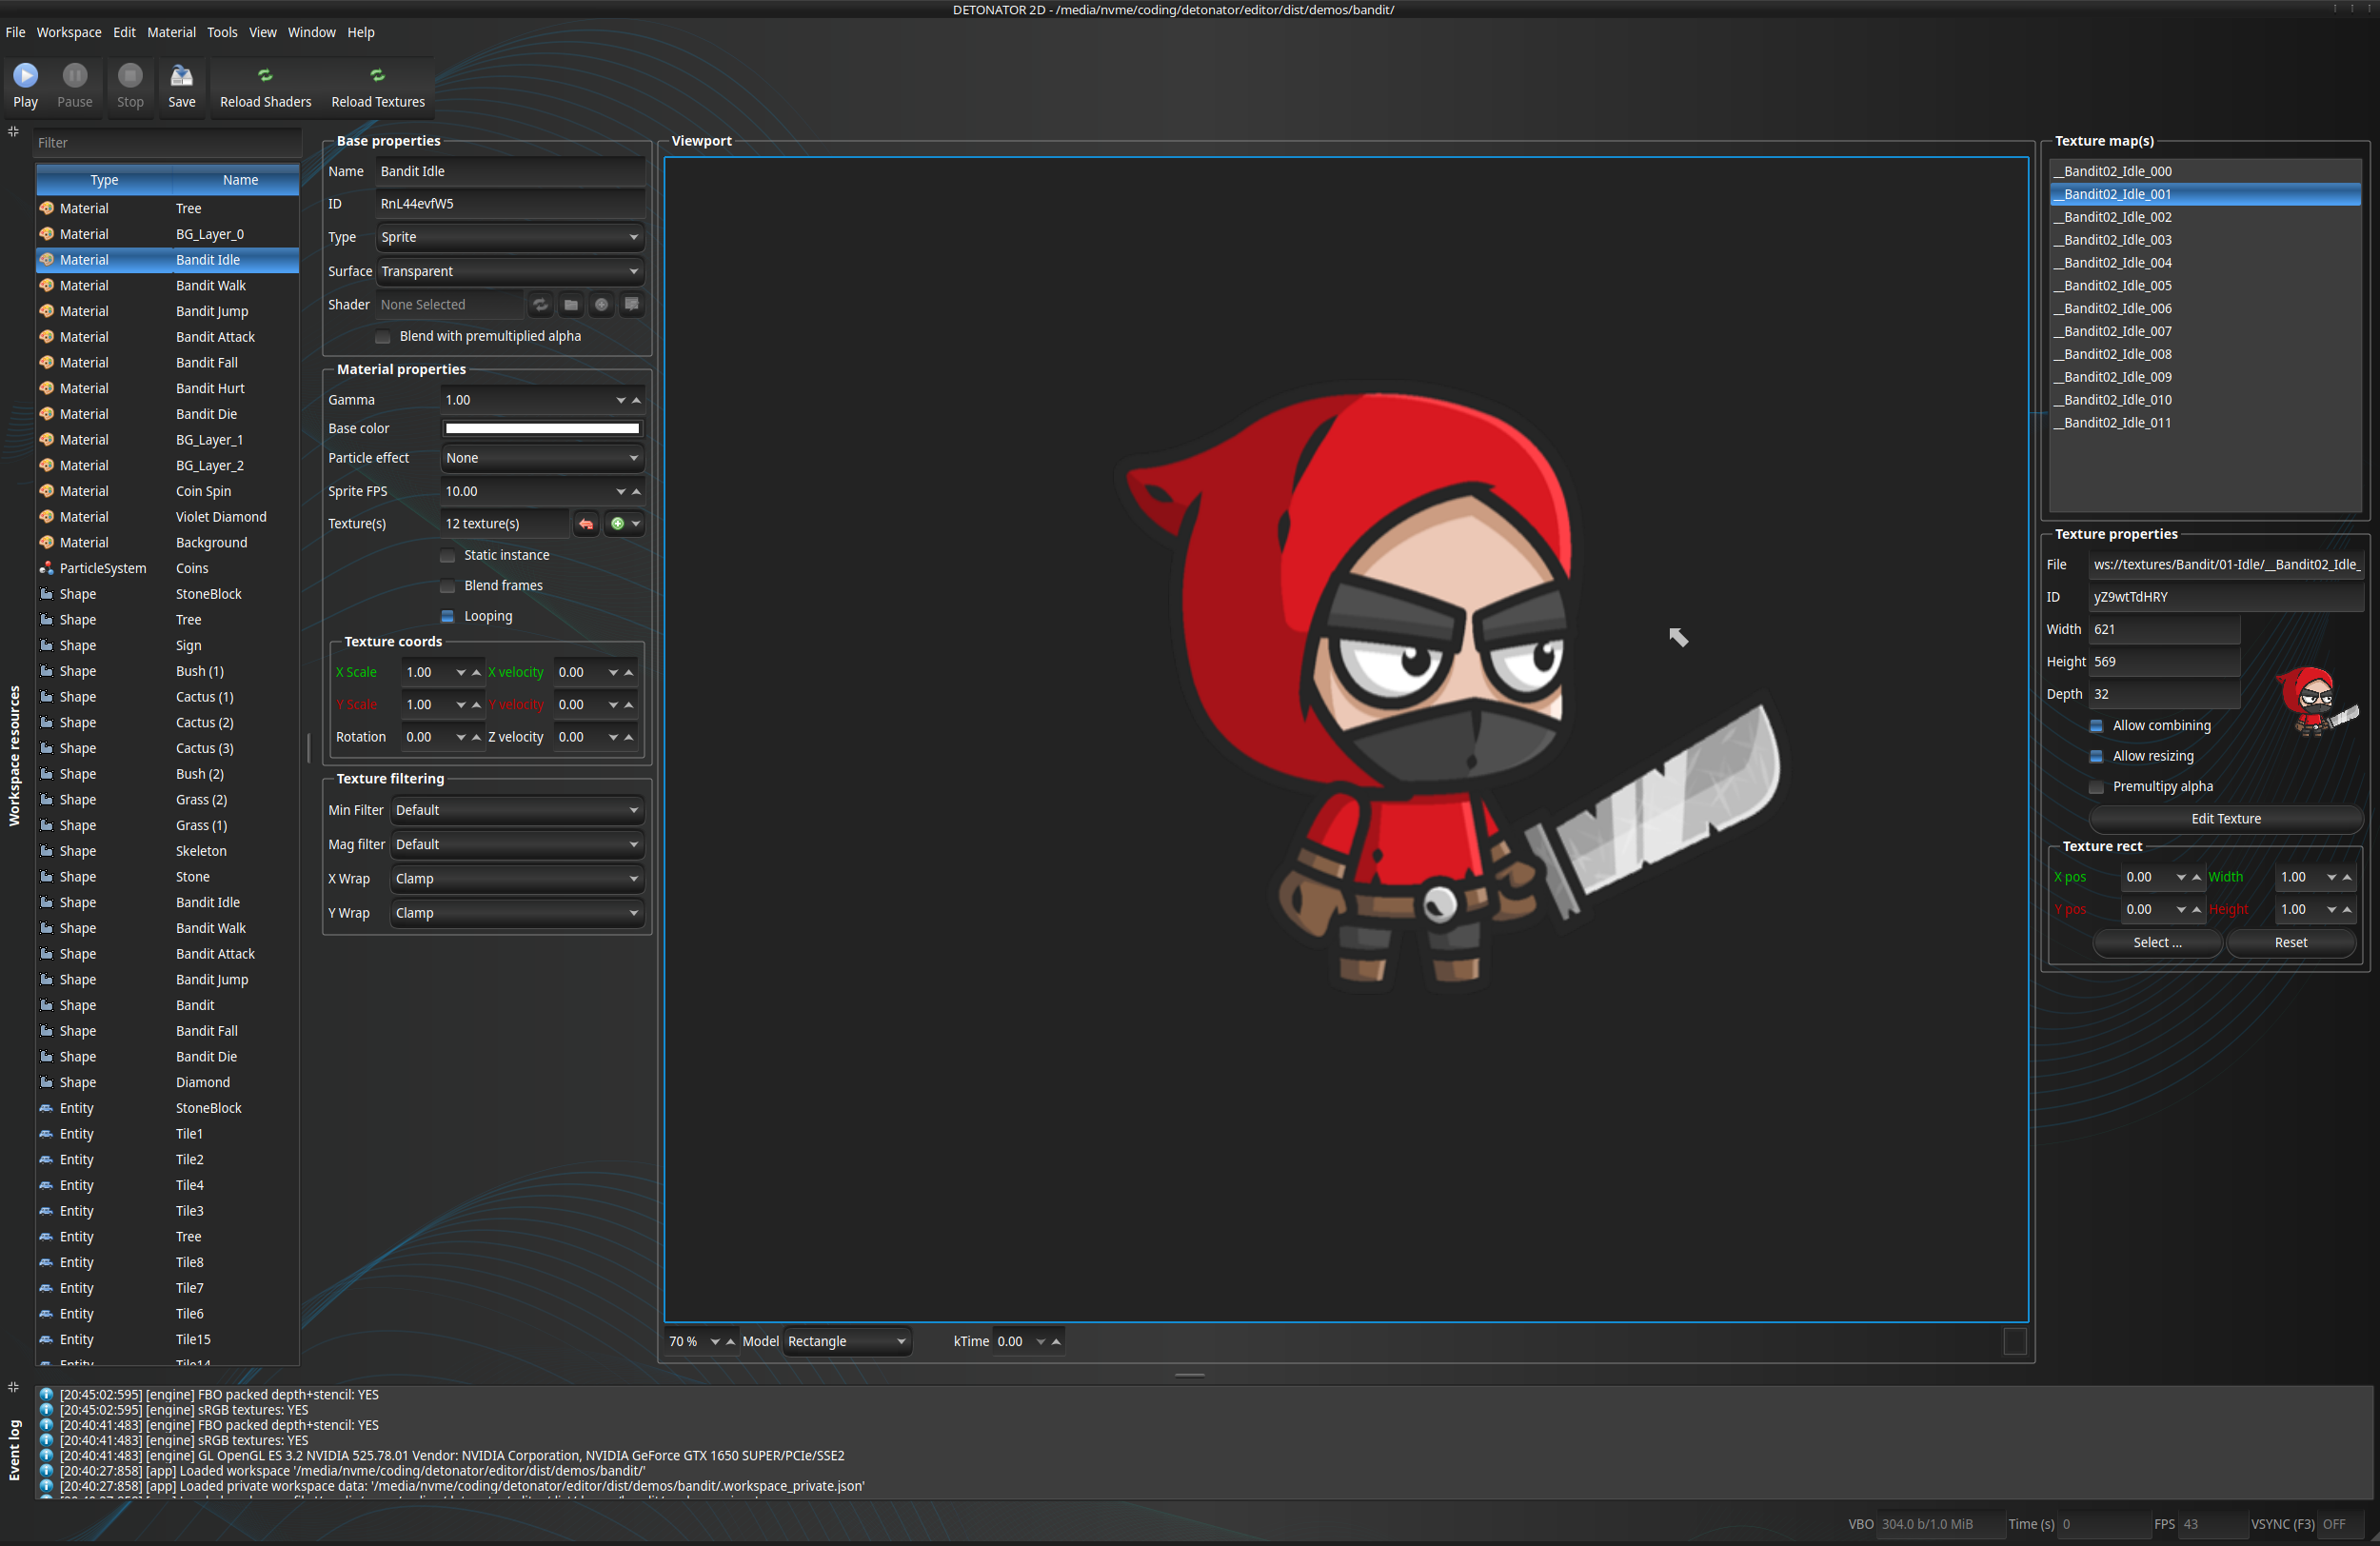Click the Reload Shaders icon

tap(265, 76)
